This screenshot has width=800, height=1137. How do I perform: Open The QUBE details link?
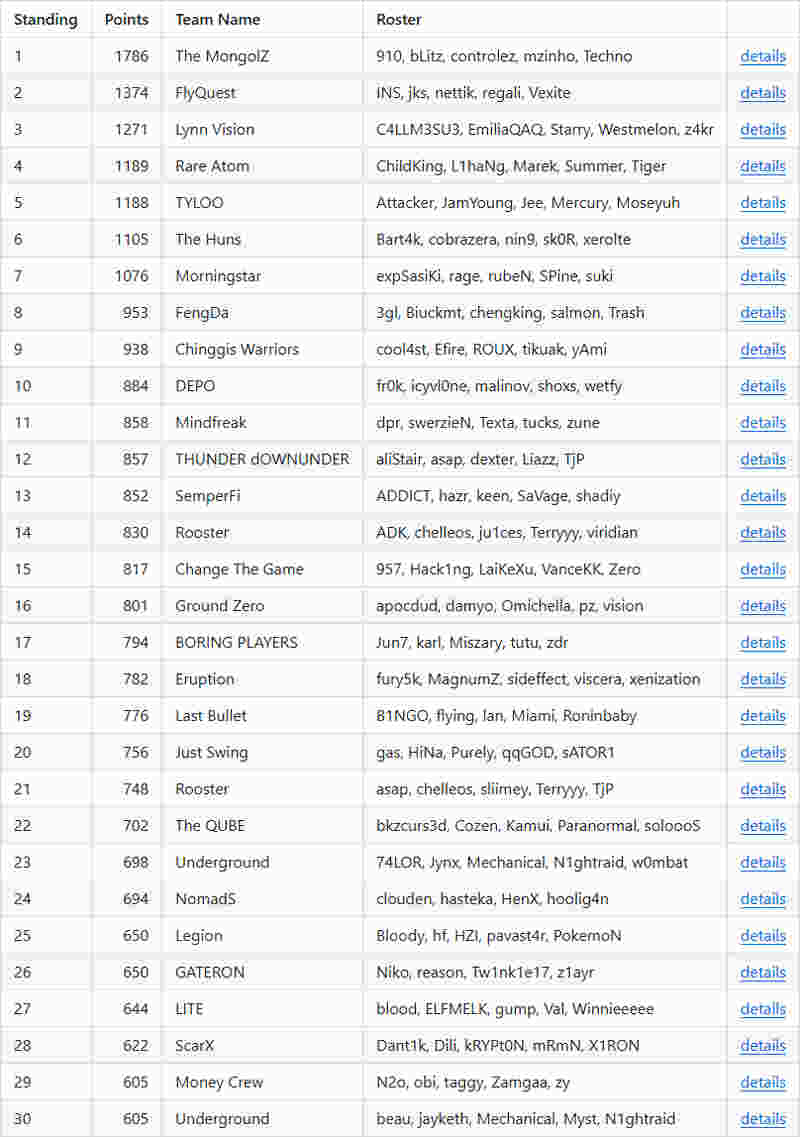click(x=762, y=826)
